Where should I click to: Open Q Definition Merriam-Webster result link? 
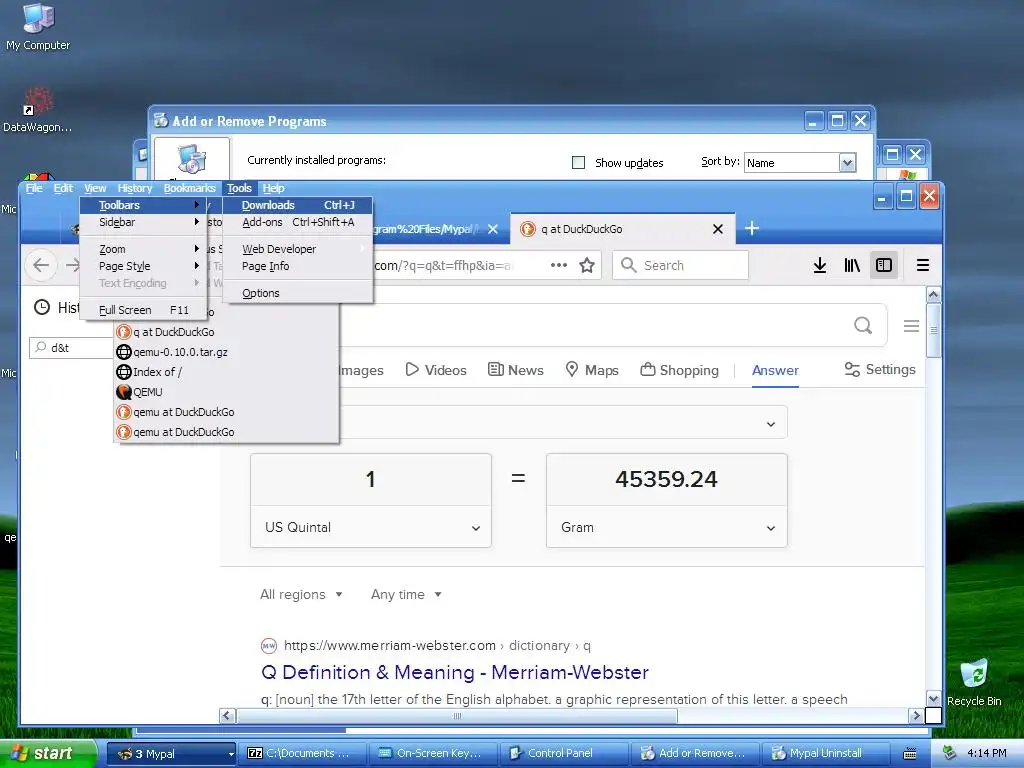click(x=455, y=672)
